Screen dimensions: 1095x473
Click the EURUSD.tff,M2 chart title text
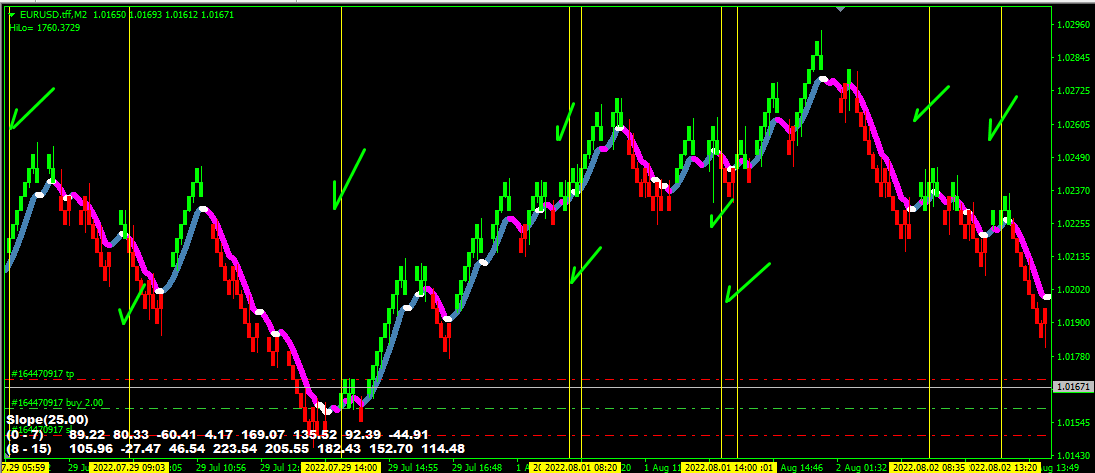coord(56,14)
